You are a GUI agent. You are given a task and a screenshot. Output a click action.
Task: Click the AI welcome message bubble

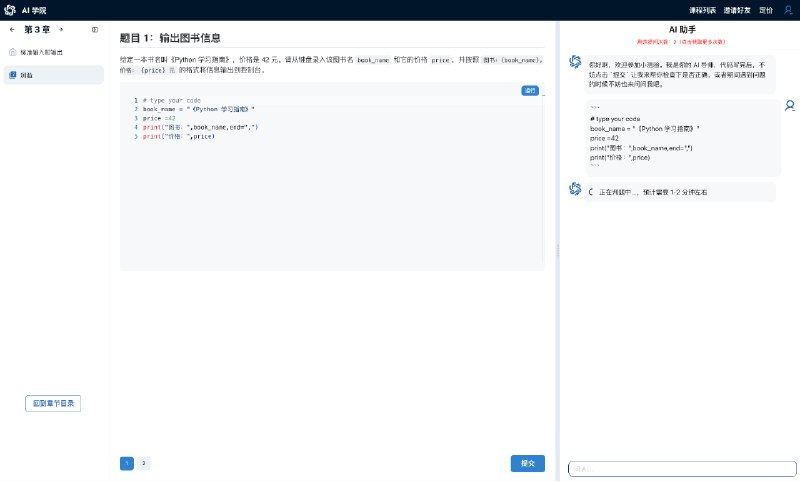680,74
